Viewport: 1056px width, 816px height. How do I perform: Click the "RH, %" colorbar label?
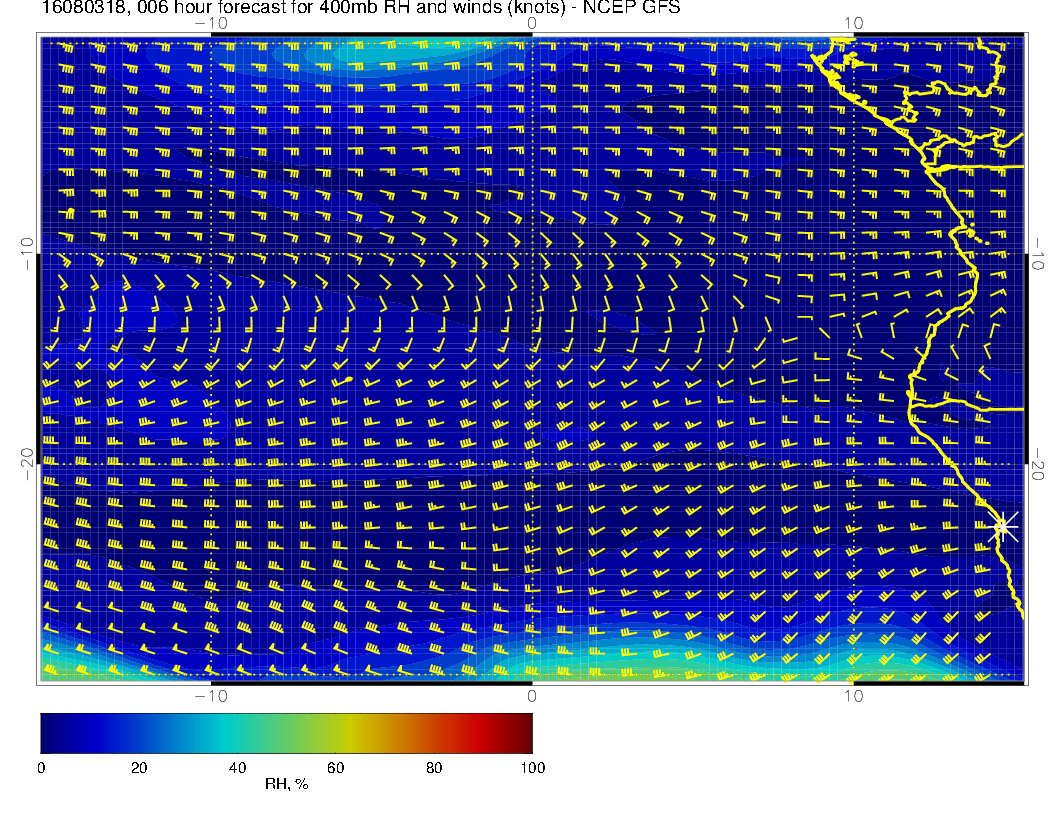(x=286, y=785)
